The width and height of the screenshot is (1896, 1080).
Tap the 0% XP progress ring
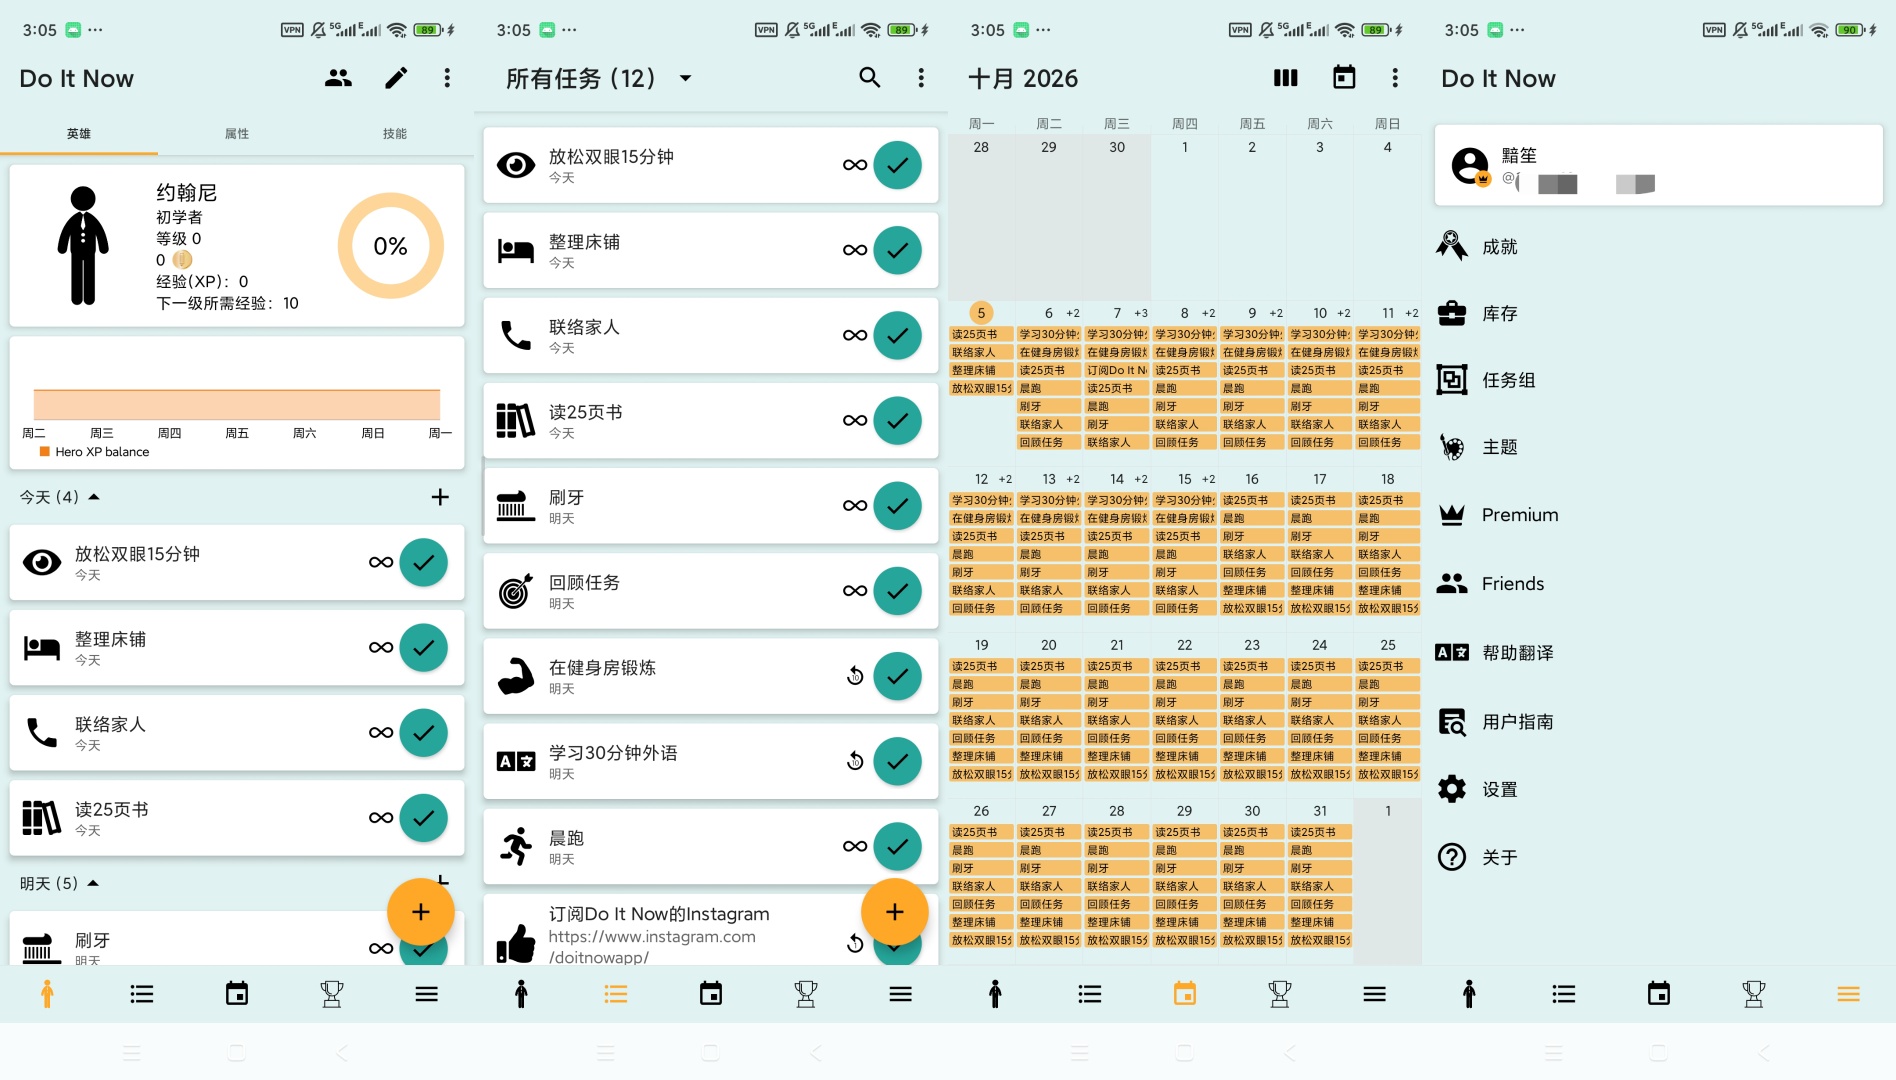pos(390,246)
